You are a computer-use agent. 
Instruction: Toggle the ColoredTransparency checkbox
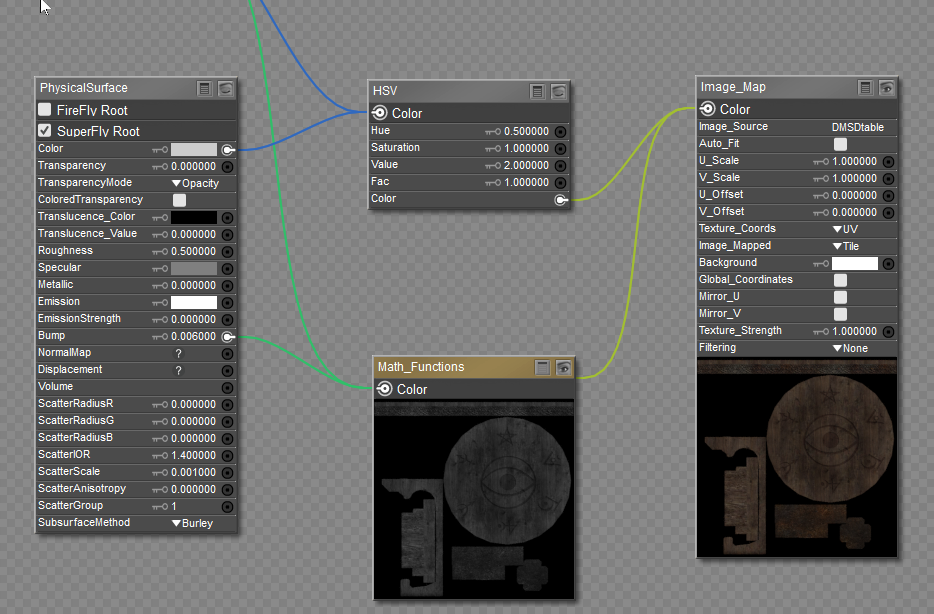point(179,200)
